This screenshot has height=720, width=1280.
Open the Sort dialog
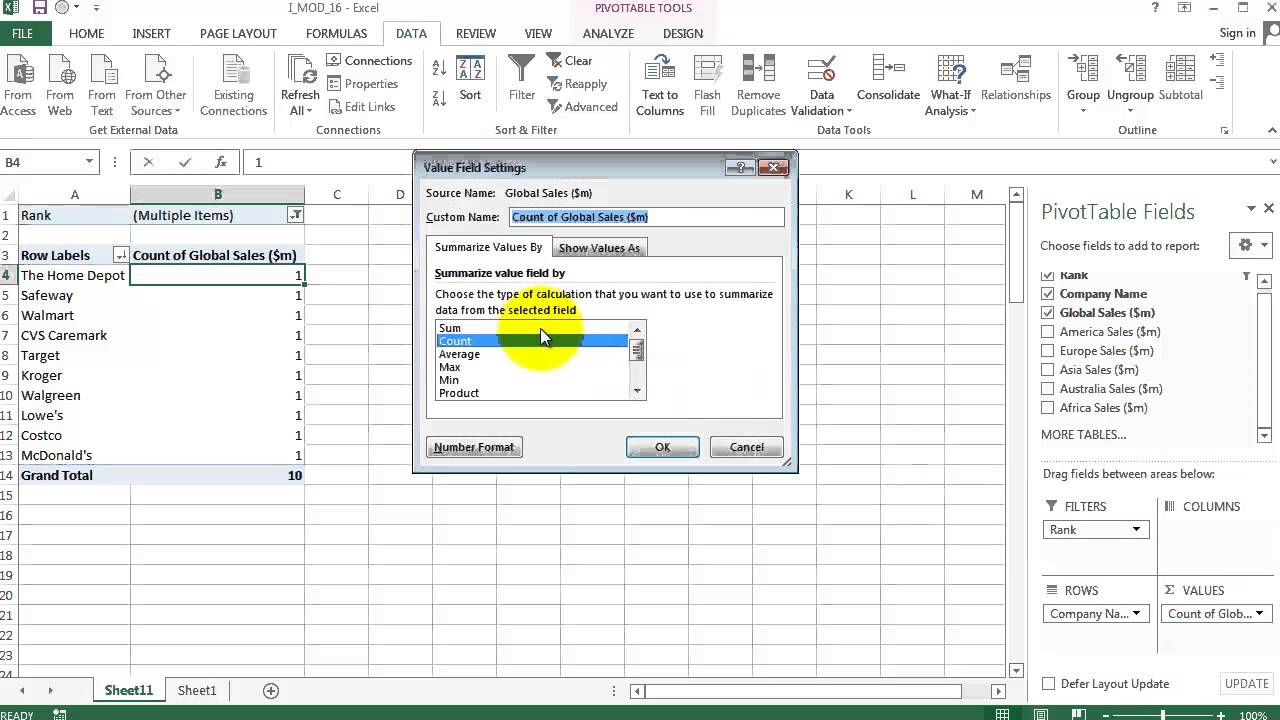click(470, 80)
